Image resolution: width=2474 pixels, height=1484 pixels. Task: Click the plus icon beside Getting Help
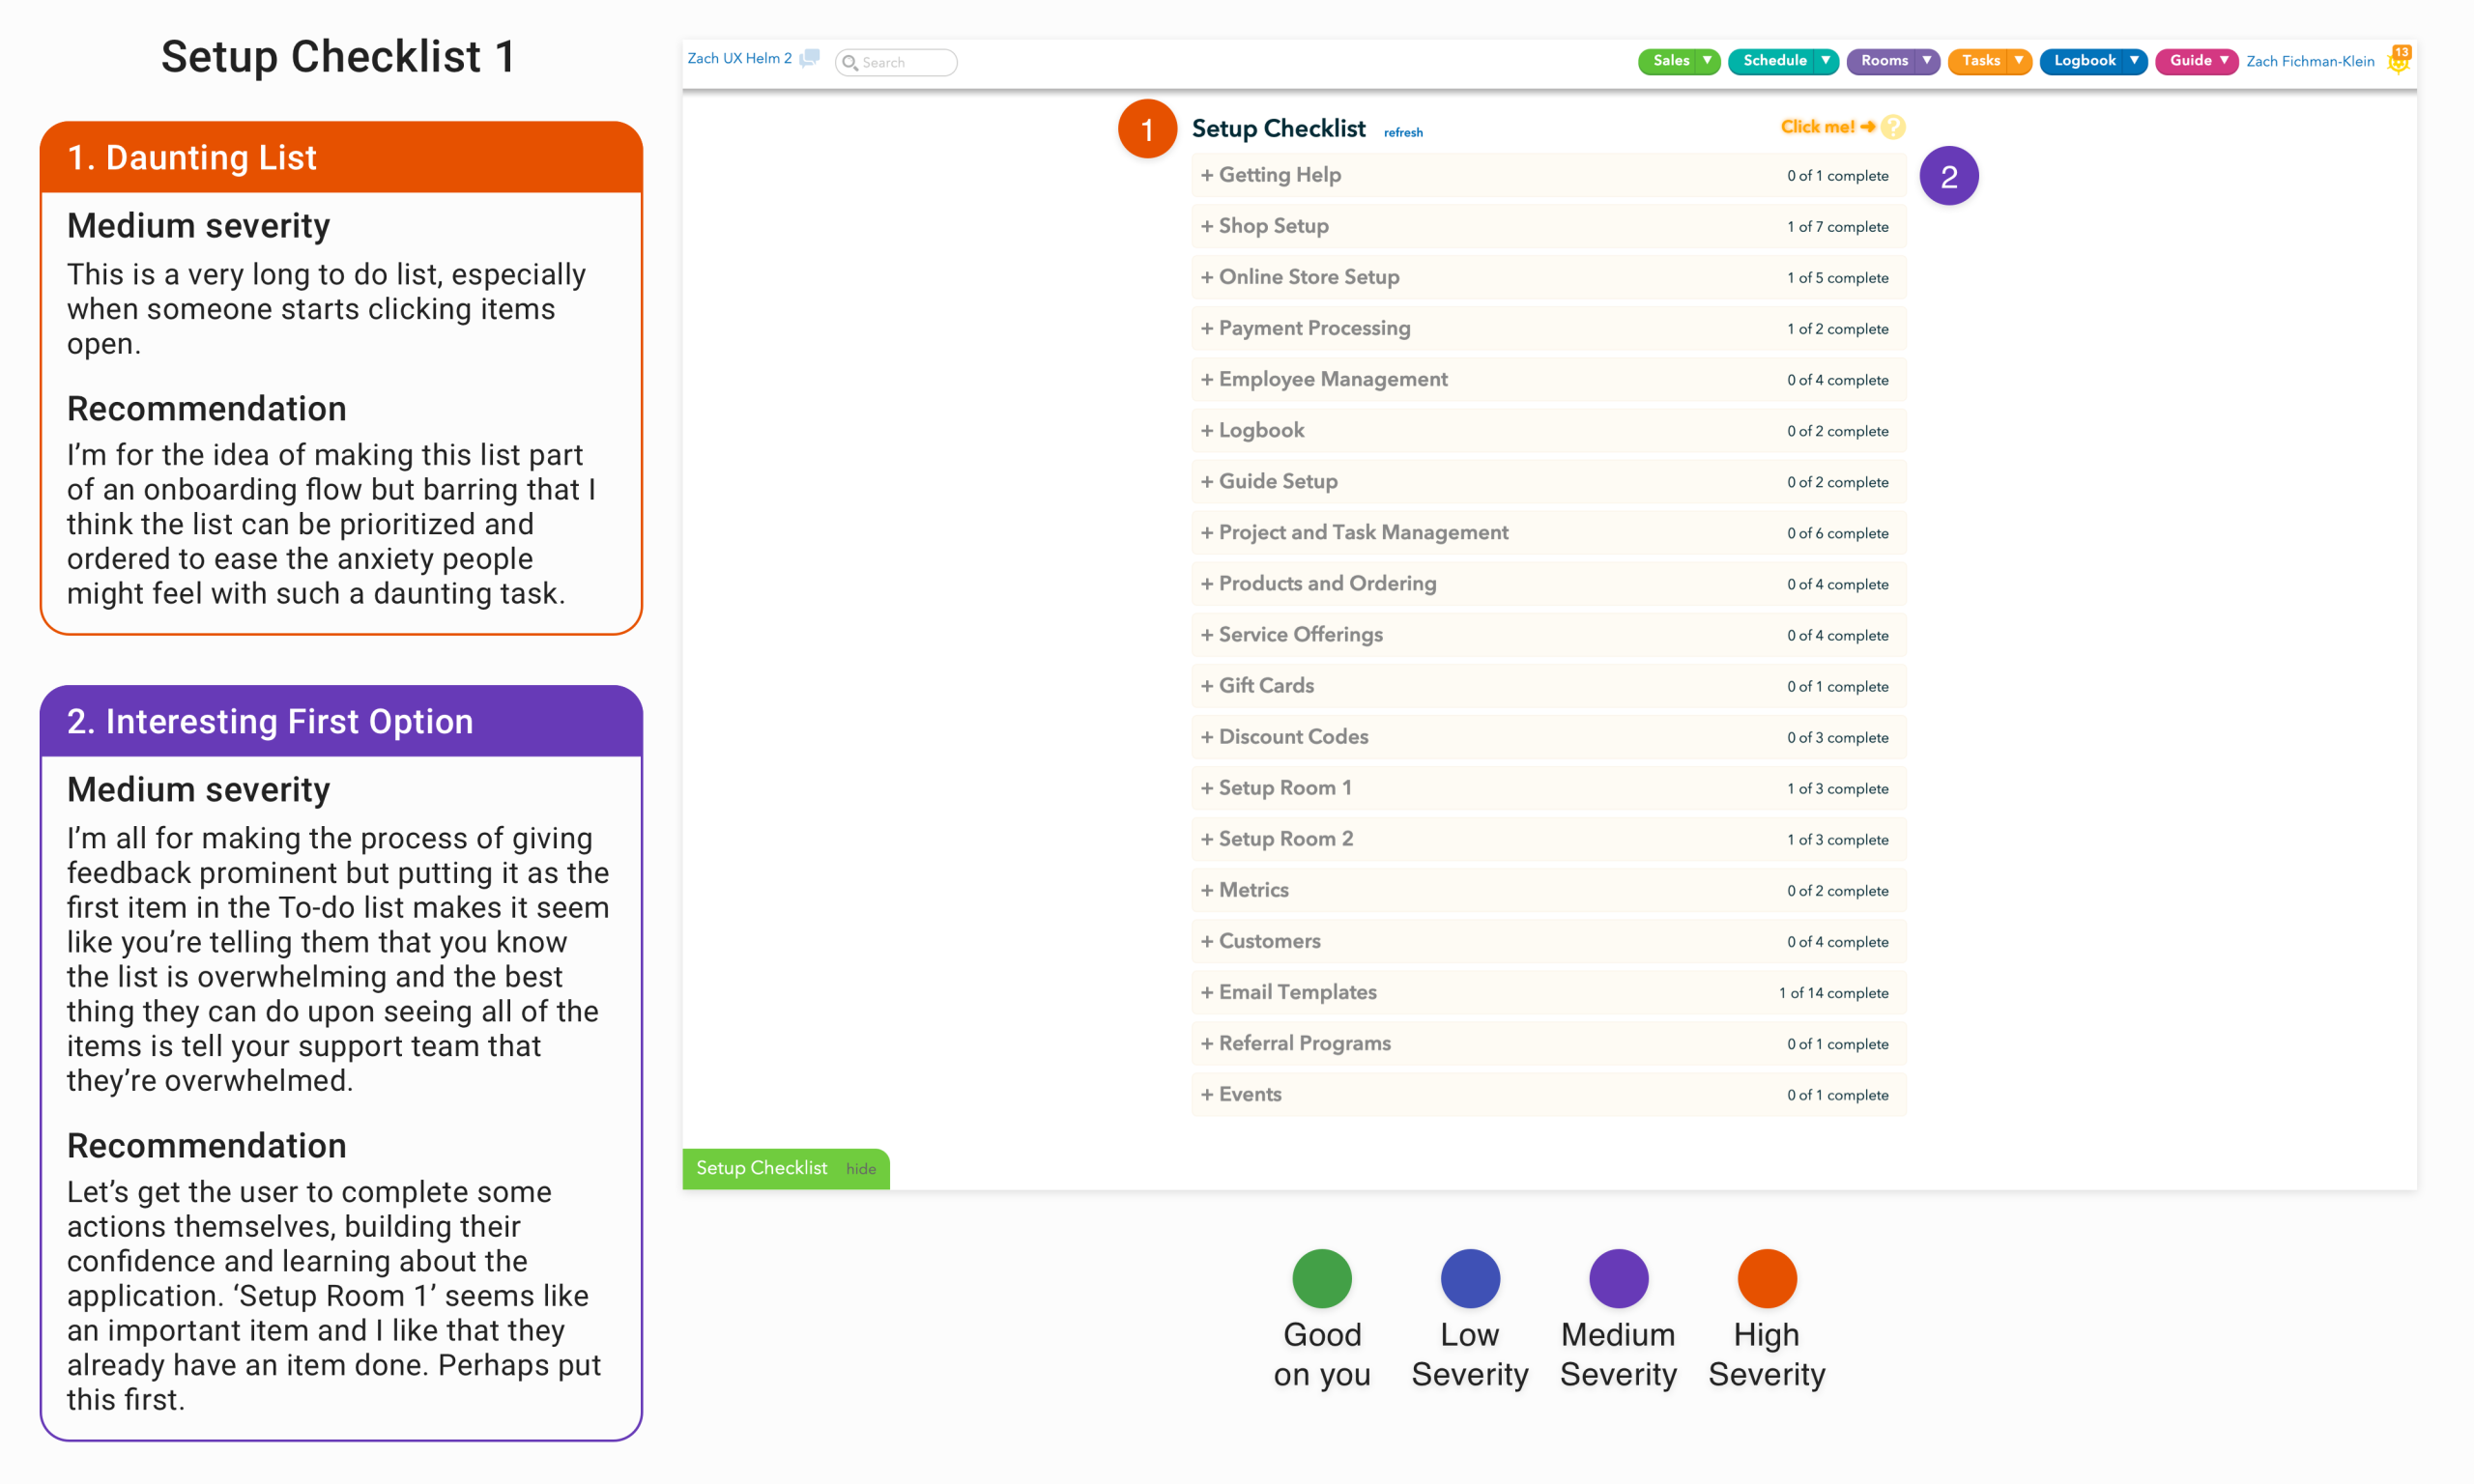(x=1207, y=175)
